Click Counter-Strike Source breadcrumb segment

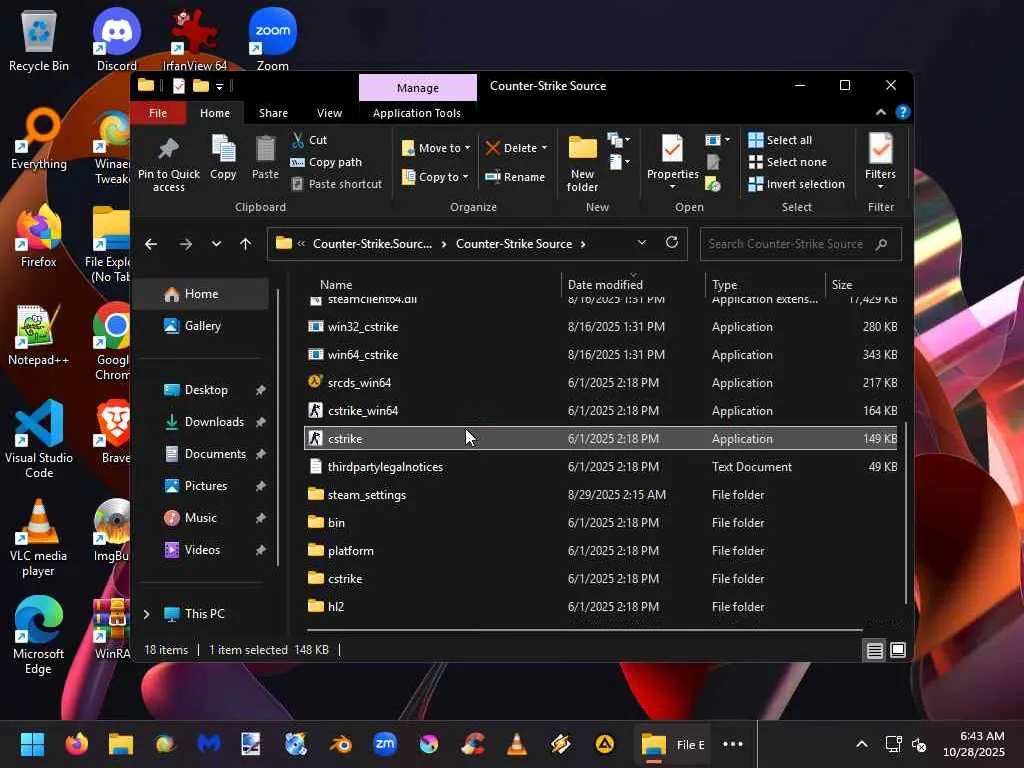tap(513, 244)
